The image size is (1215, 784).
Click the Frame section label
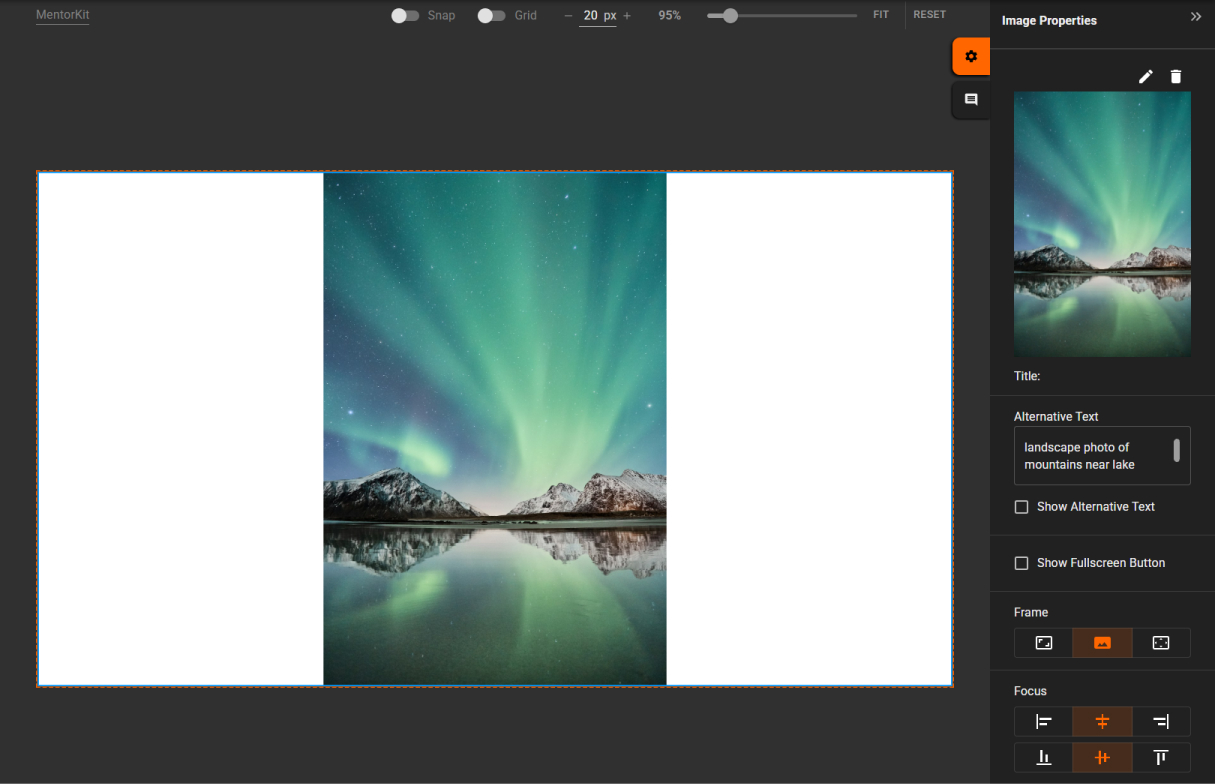point(1031,612)
